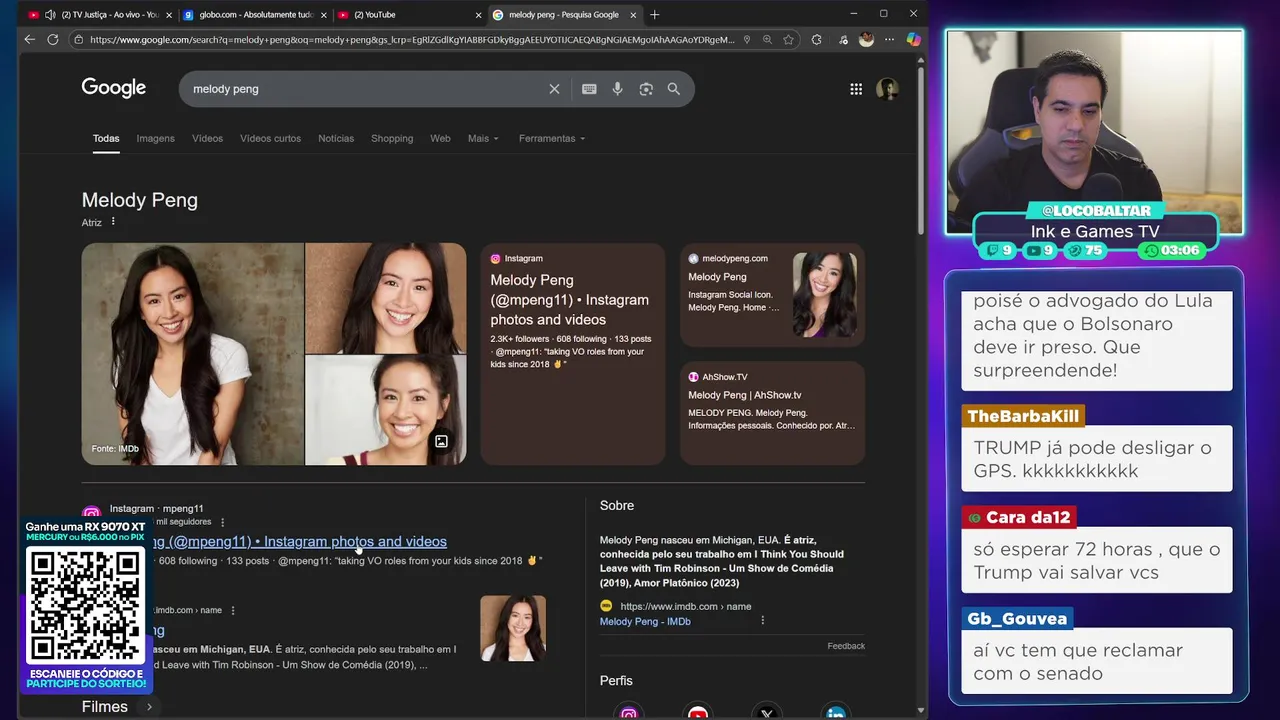This screenshot has height=720, width=1280.
Task: Select the Todas search tab
Action: pyautogui.click(x=106, y=138)
